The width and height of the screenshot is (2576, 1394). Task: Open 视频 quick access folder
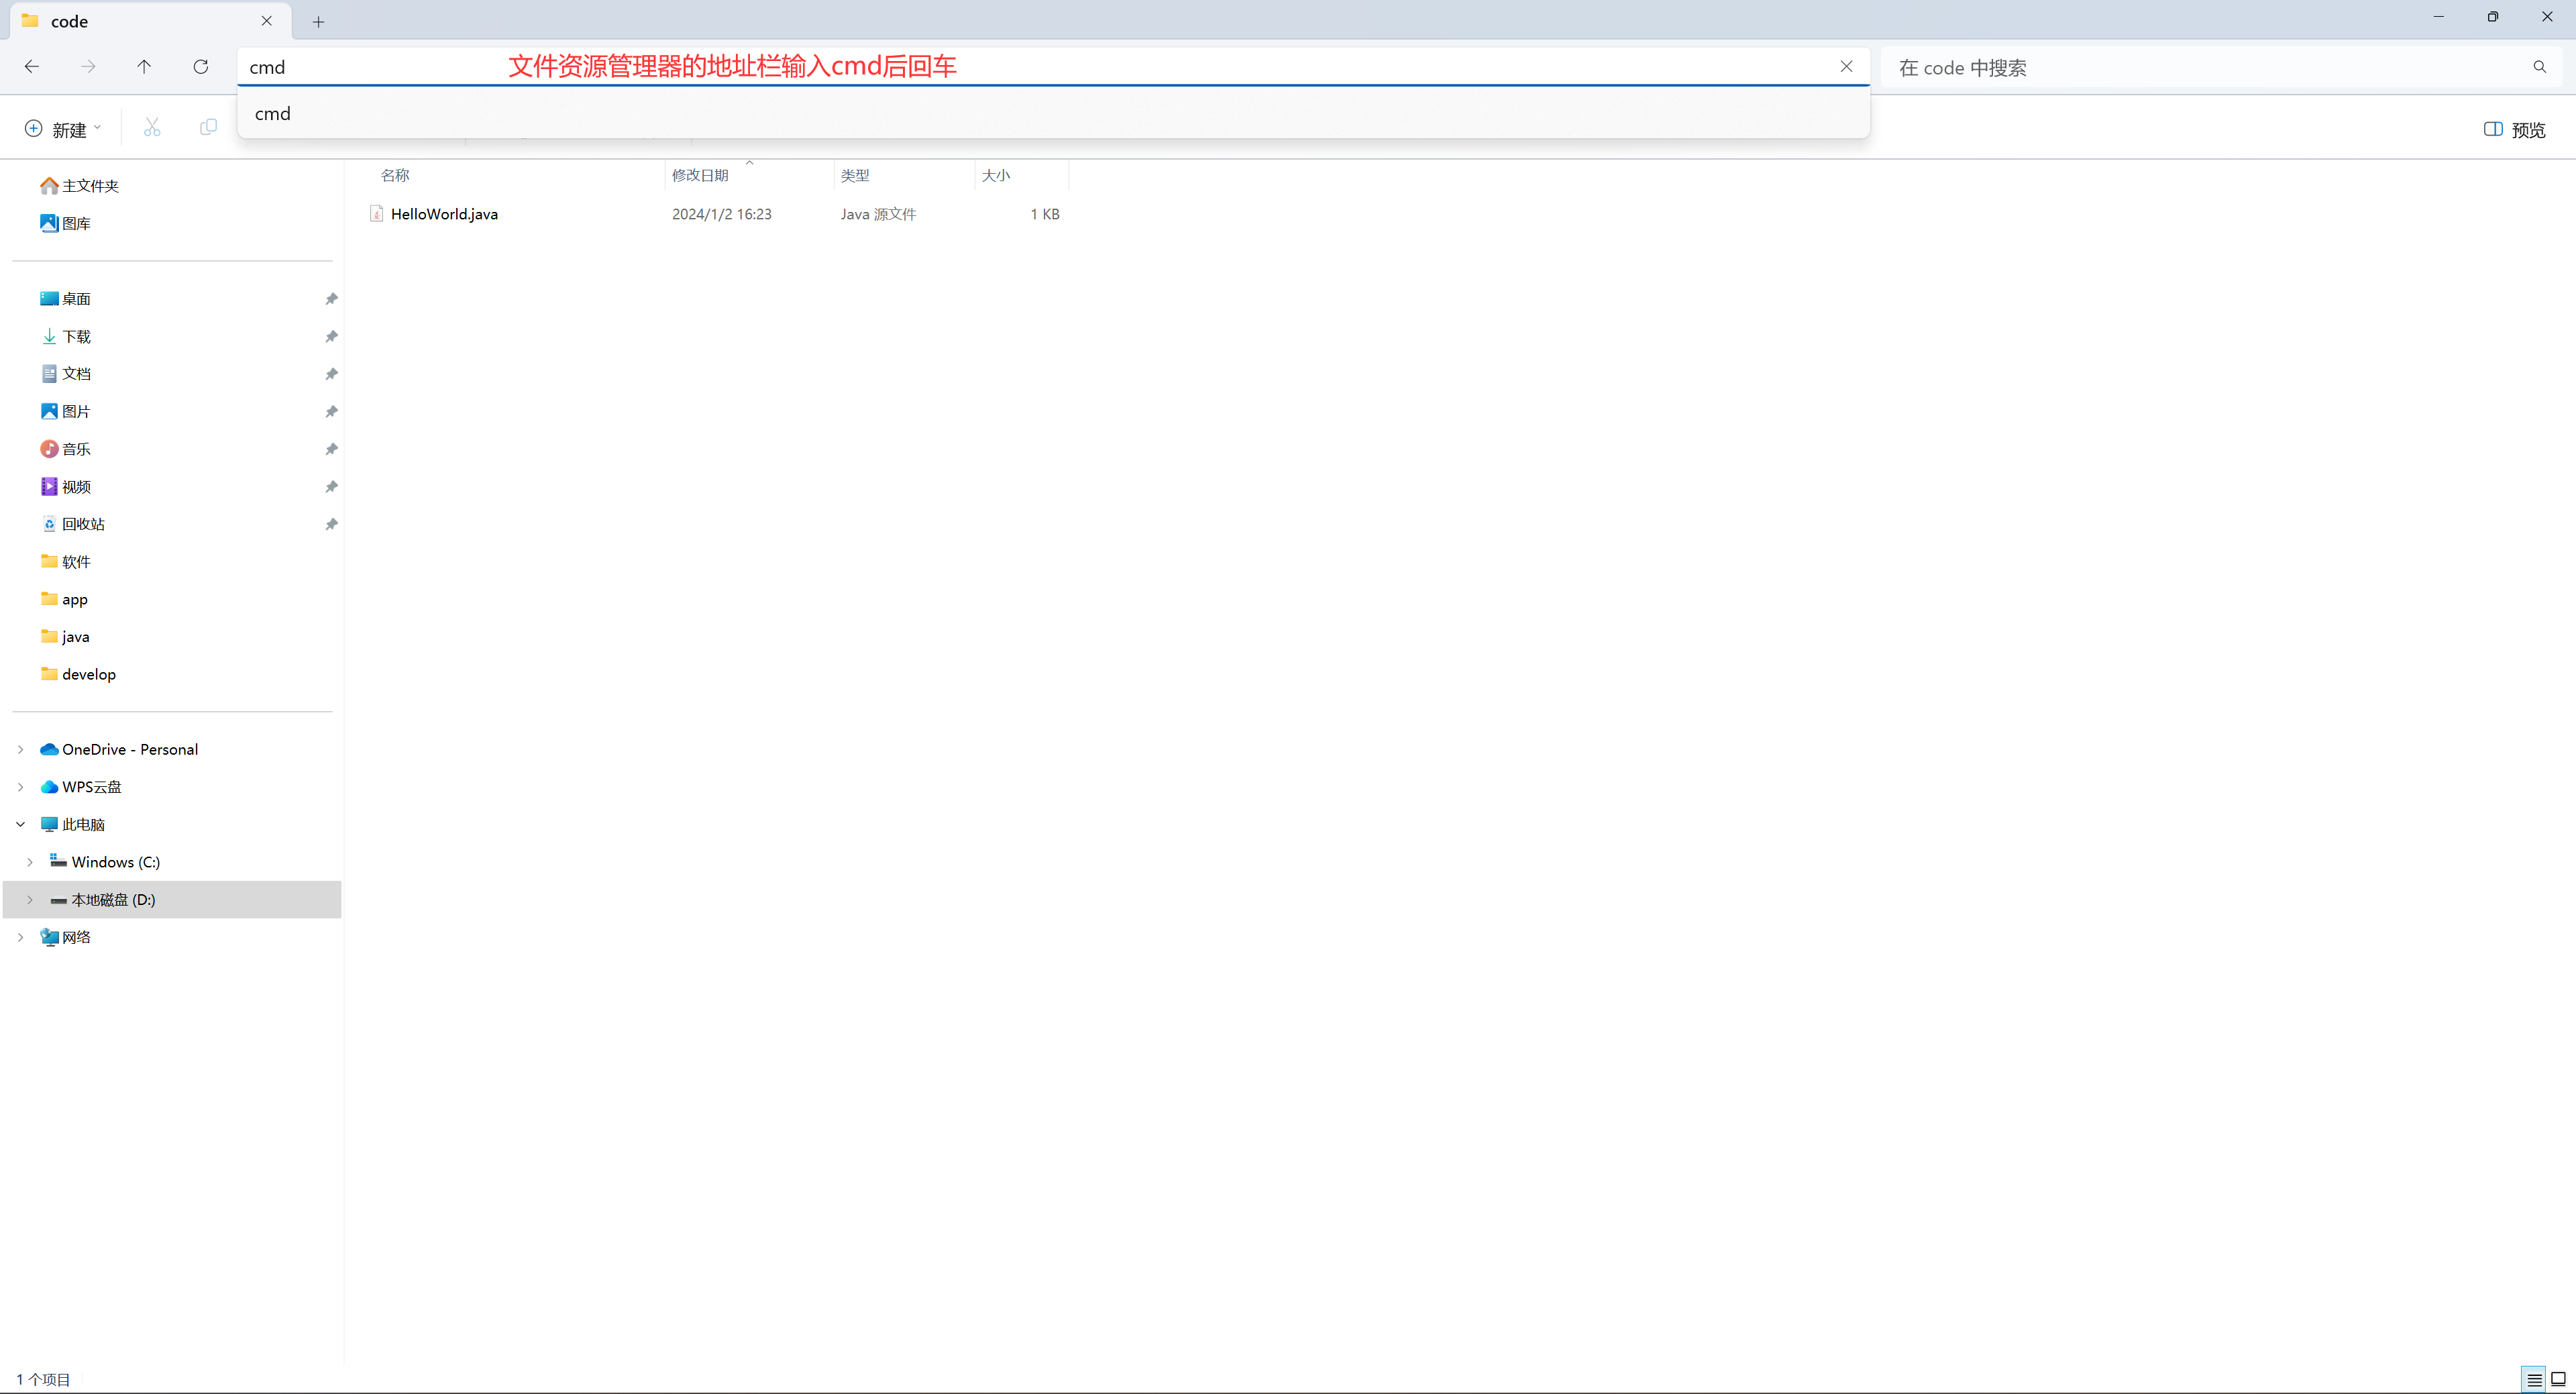click(66, 487)
